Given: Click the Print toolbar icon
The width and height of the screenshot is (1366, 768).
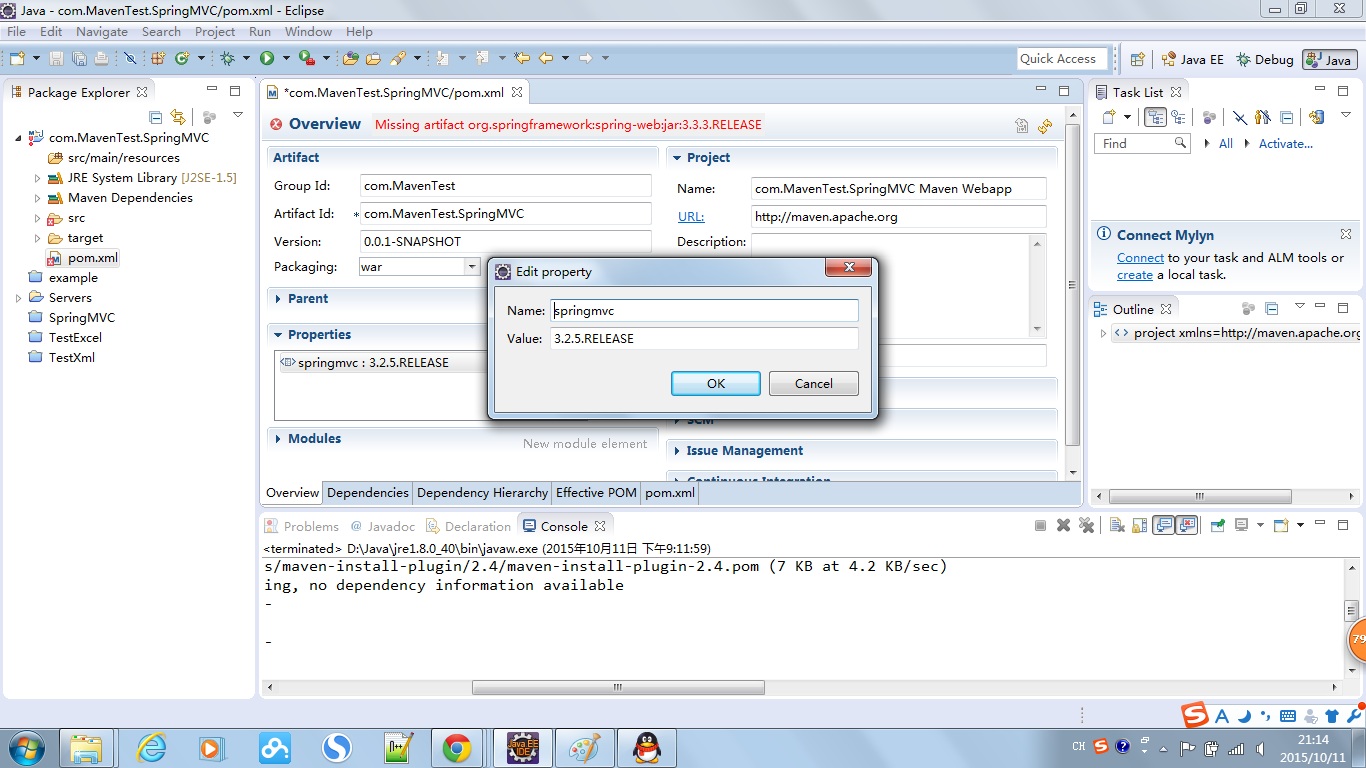Looking at the screenshot, I should [100, 59].
